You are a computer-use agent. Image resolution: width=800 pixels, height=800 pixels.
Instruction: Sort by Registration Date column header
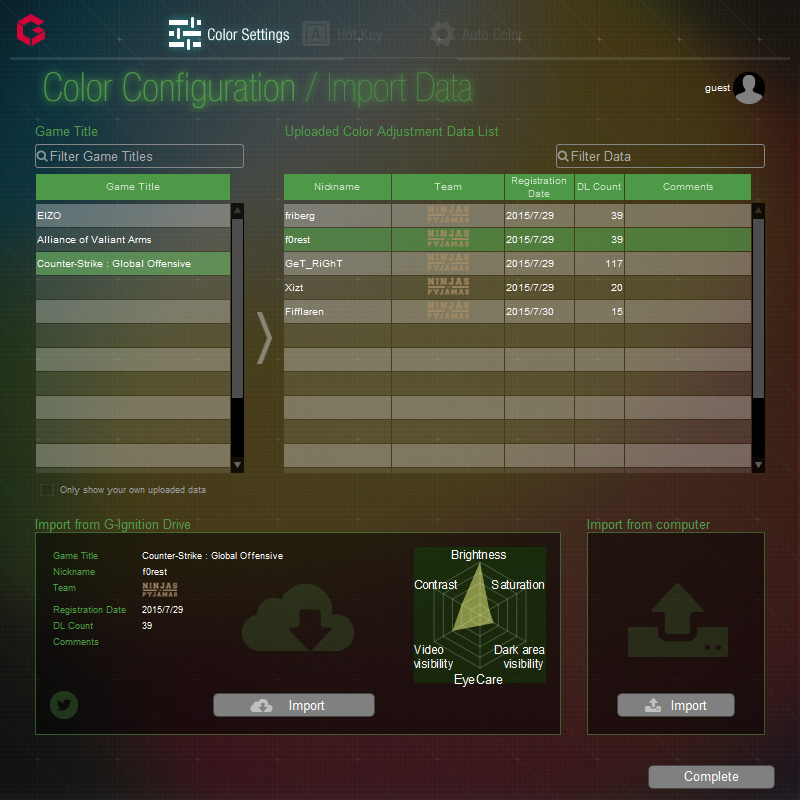539,187
